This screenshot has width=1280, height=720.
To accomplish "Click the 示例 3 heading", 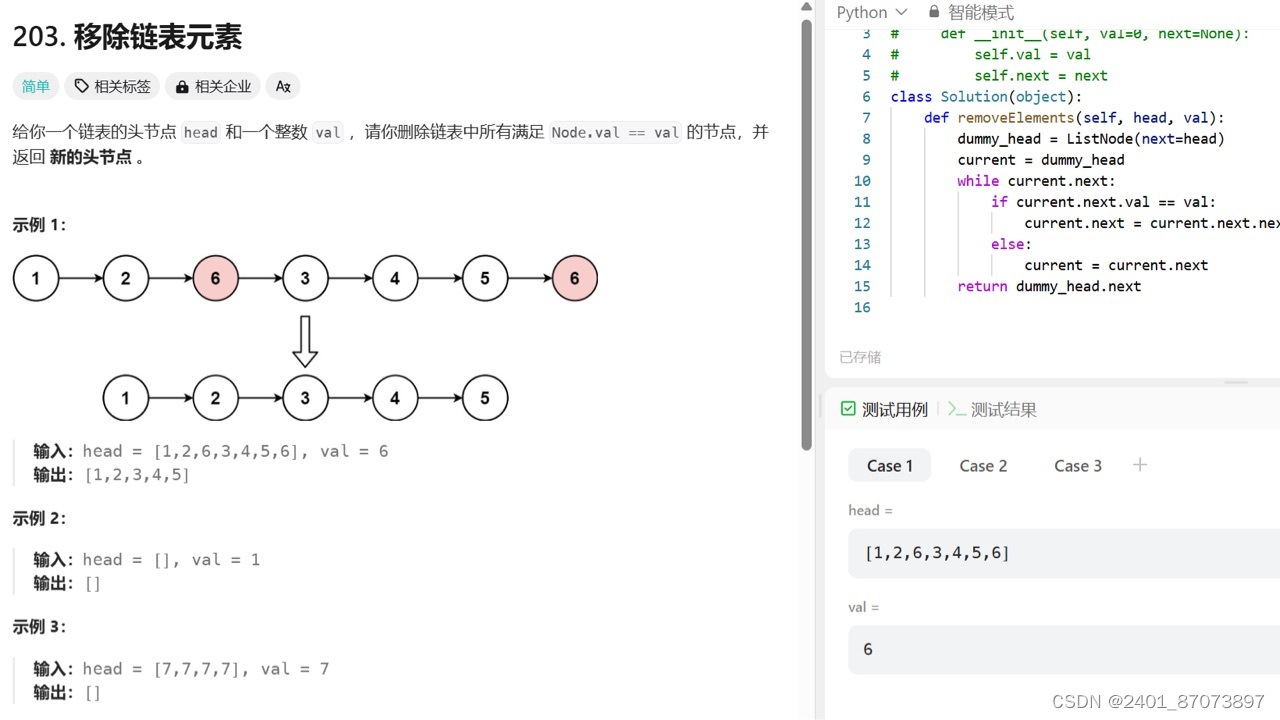I will click(40, 627).
